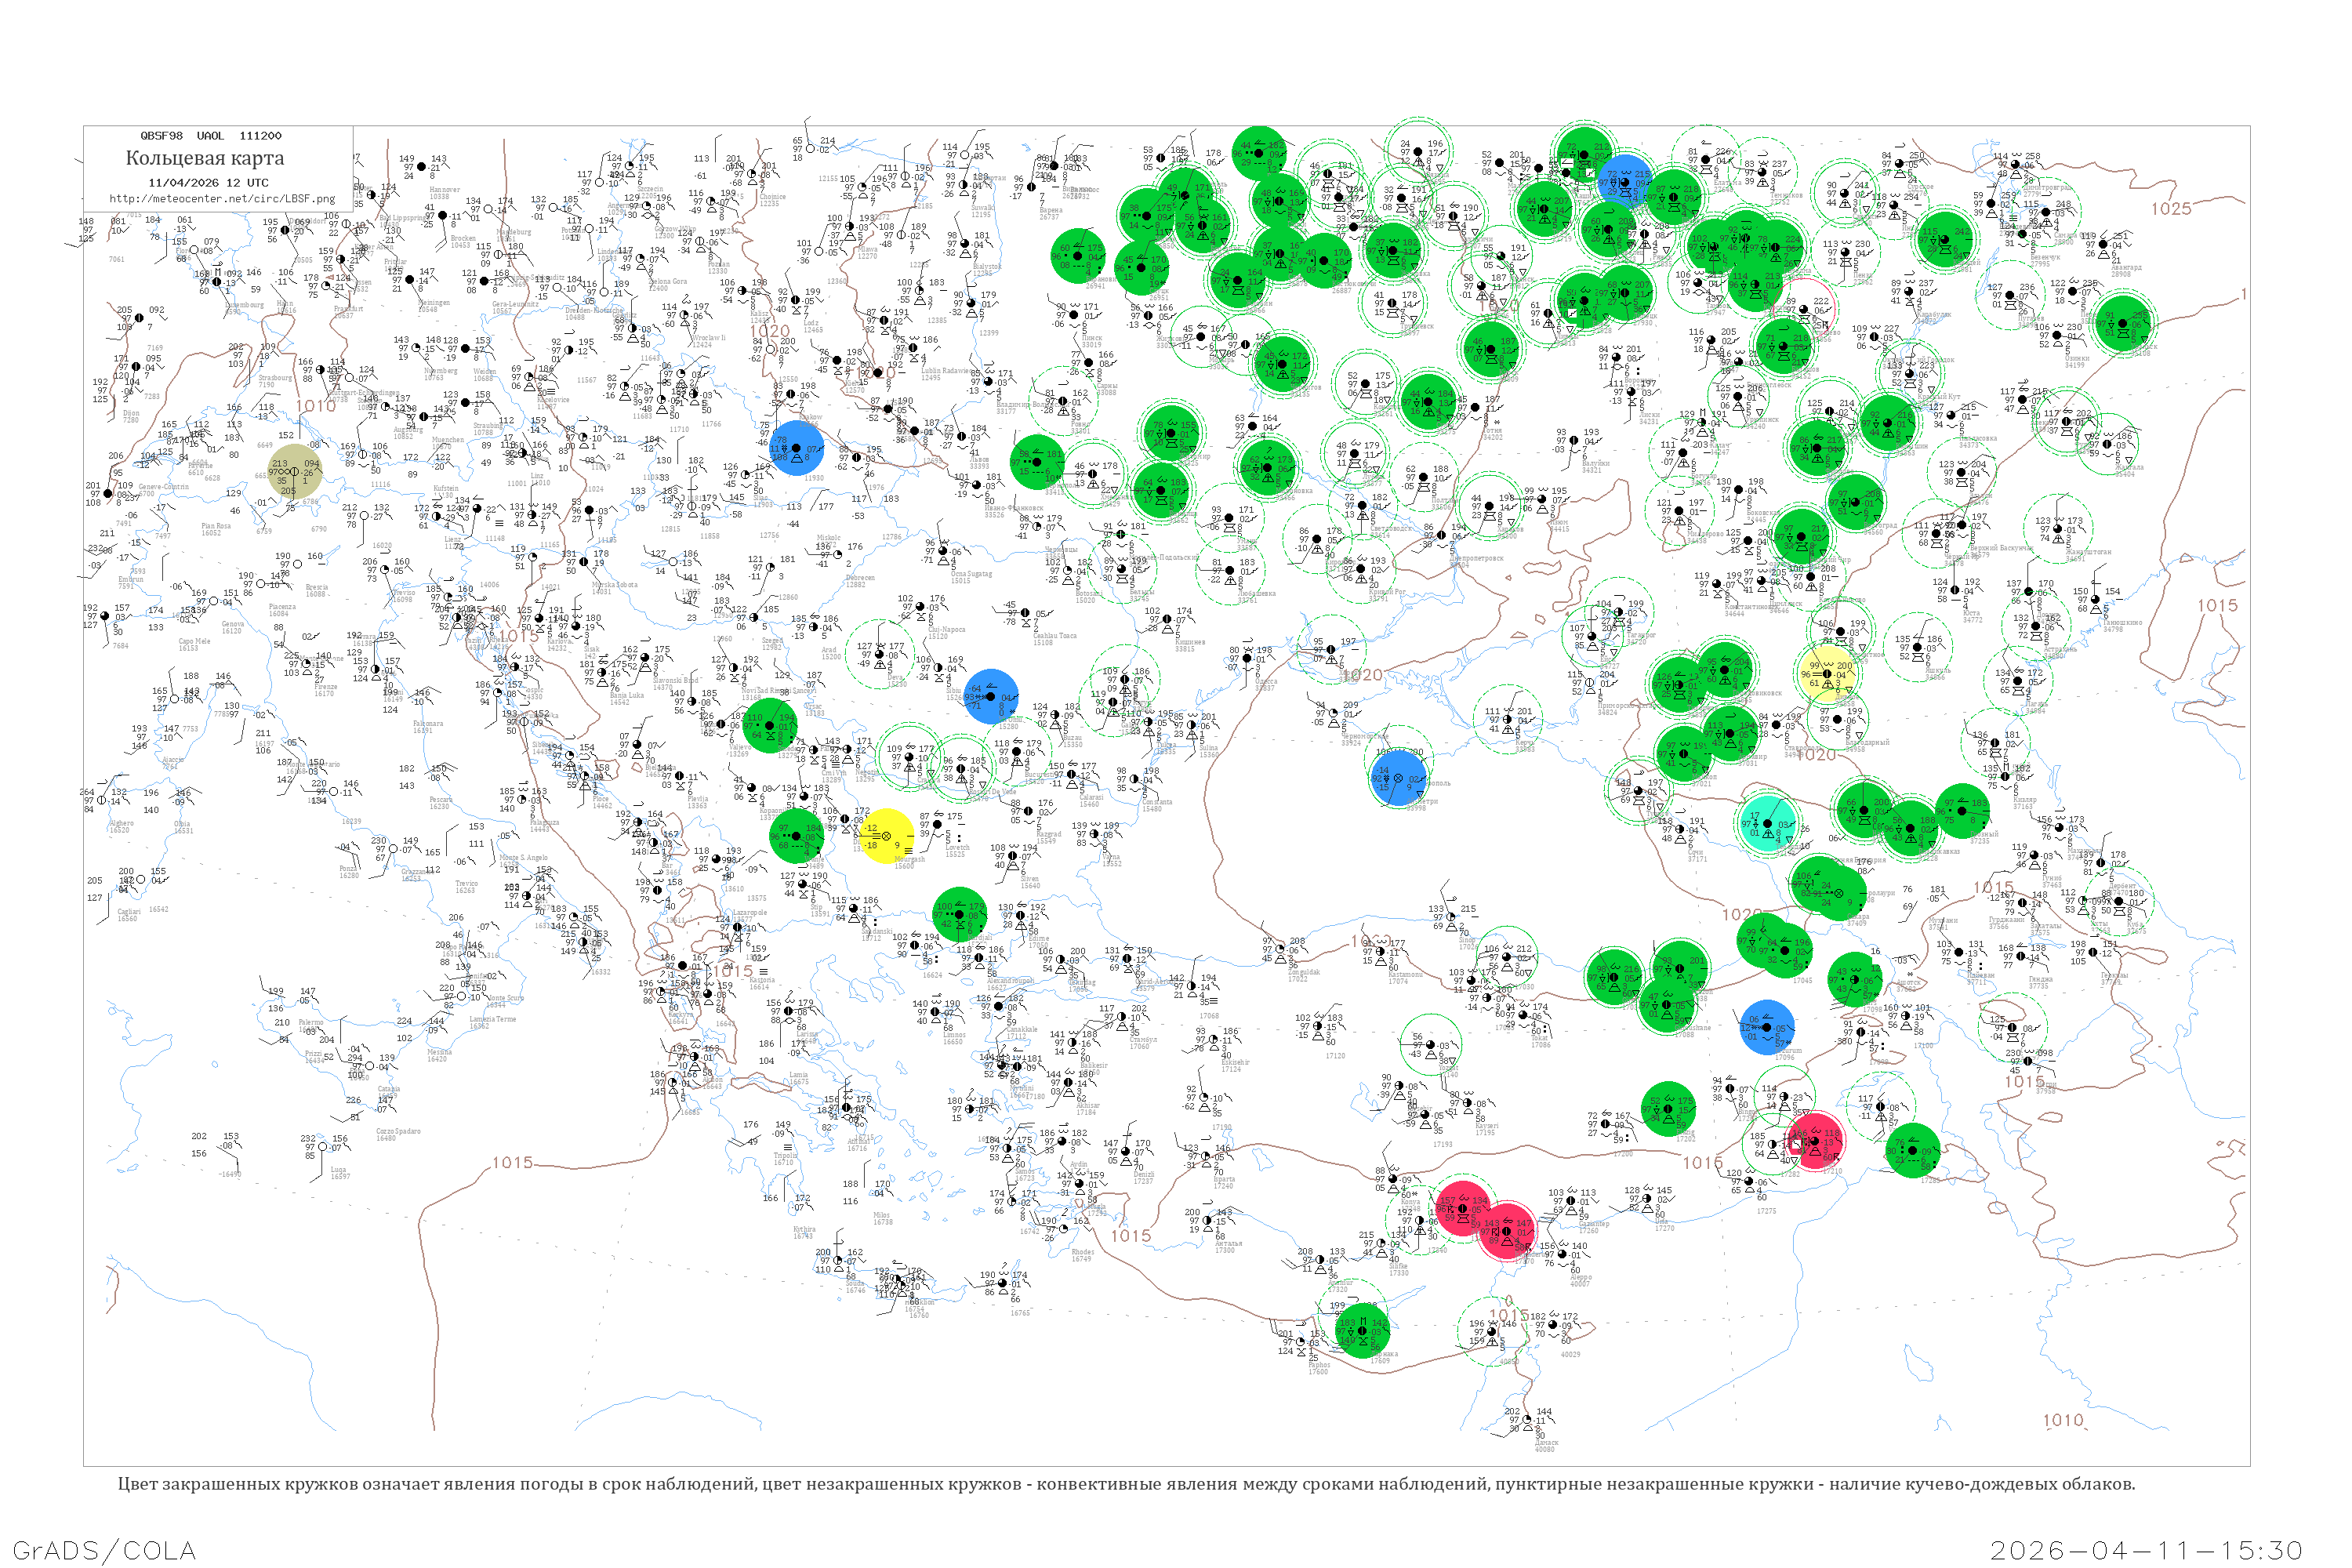Click the blue snow circle near Sibiu
Image resolution: width=2352 pixels, height=1568 pixels.
(x=991, y=697)
